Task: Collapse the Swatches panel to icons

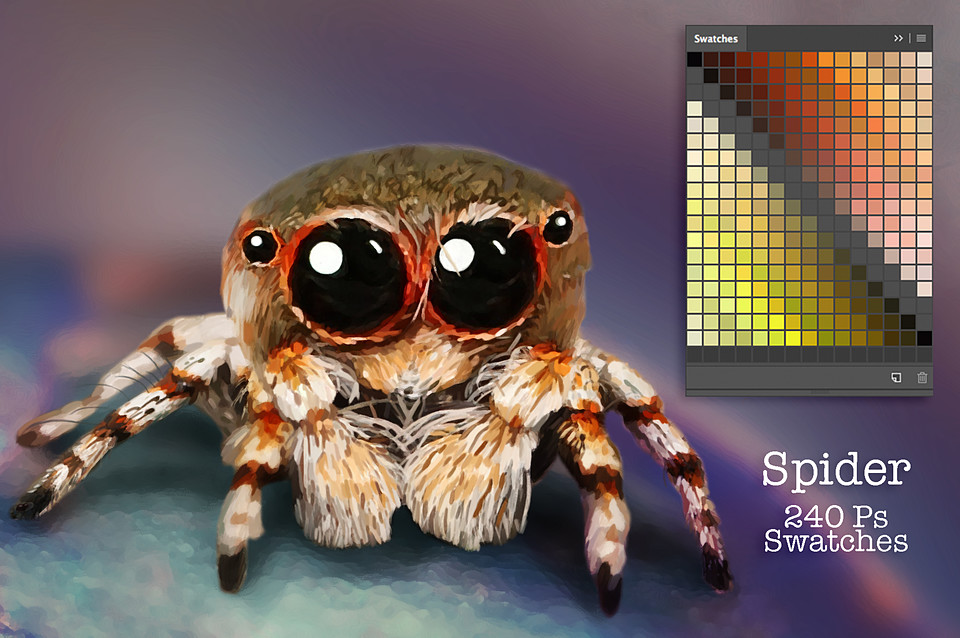Action: pos(898,38)
